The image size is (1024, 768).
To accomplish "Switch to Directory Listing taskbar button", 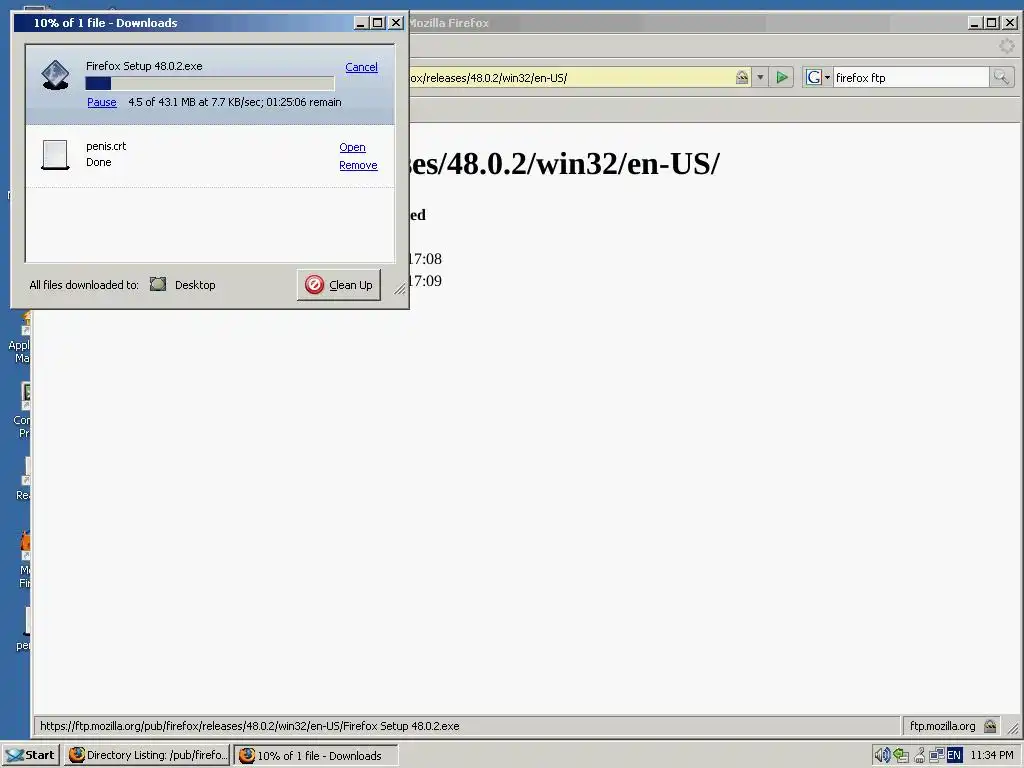I will tap(148, 755).
